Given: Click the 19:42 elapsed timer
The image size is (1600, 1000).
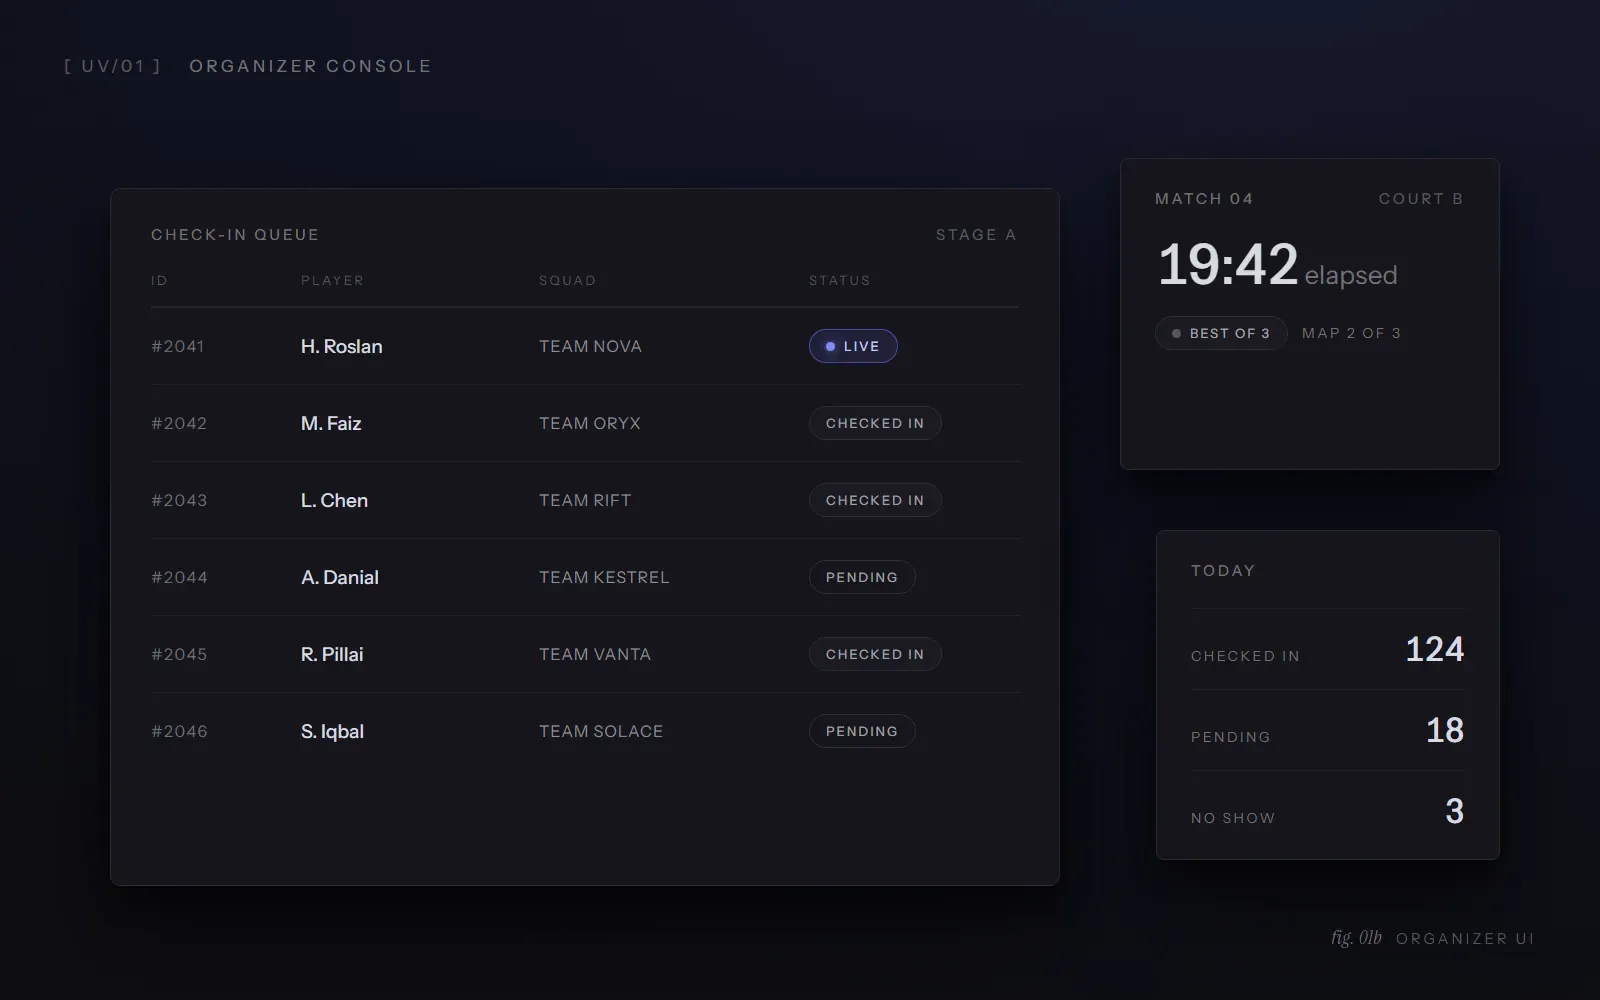Looking at the screenshot, I should [x=1277, y=266].
